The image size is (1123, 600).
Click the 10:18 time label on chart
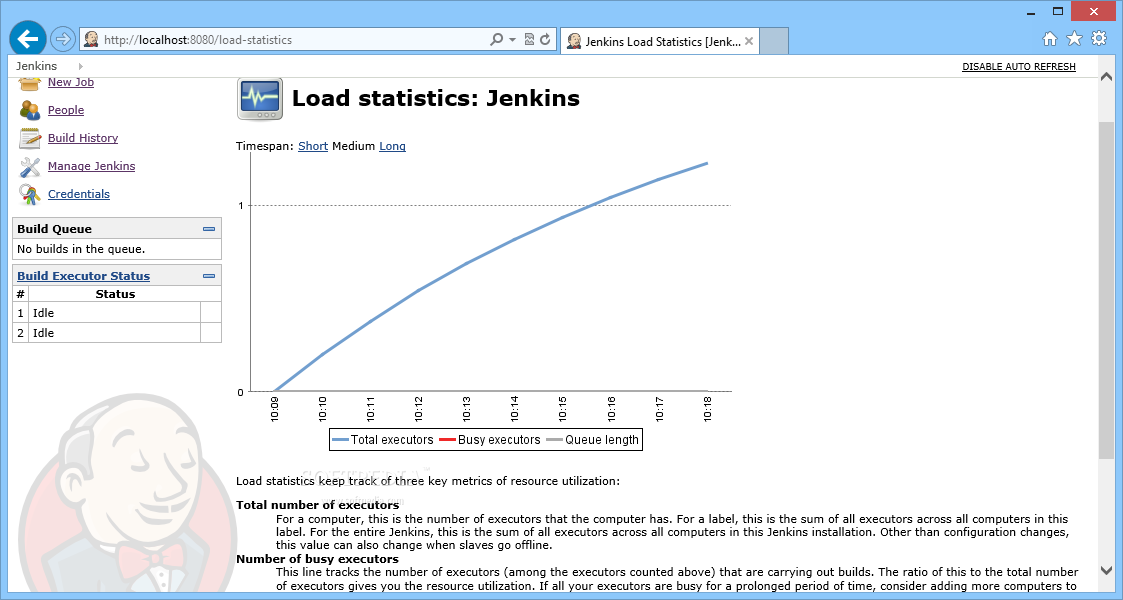[708, 409]
